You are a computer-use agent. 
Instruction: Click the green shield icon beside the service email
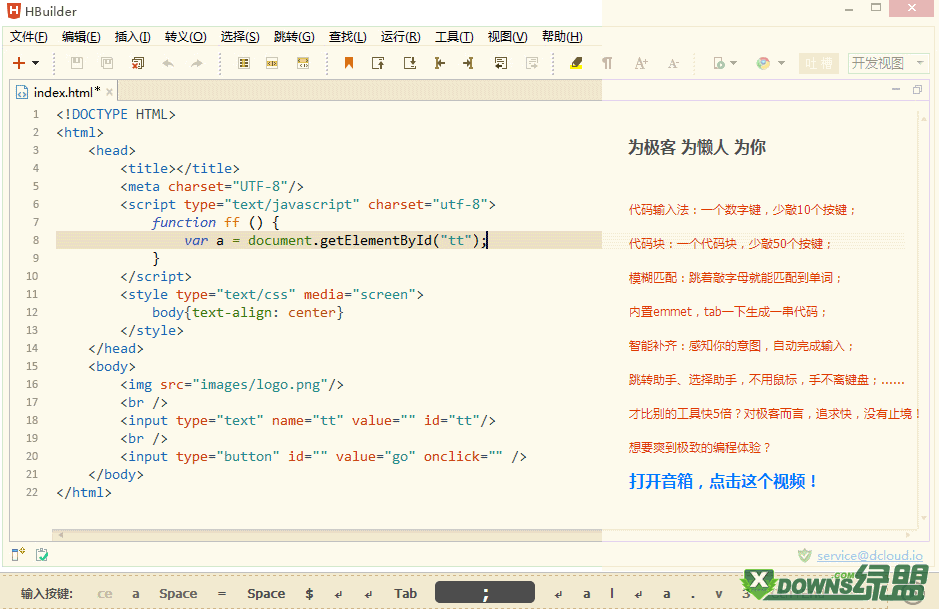coord(804,555)
